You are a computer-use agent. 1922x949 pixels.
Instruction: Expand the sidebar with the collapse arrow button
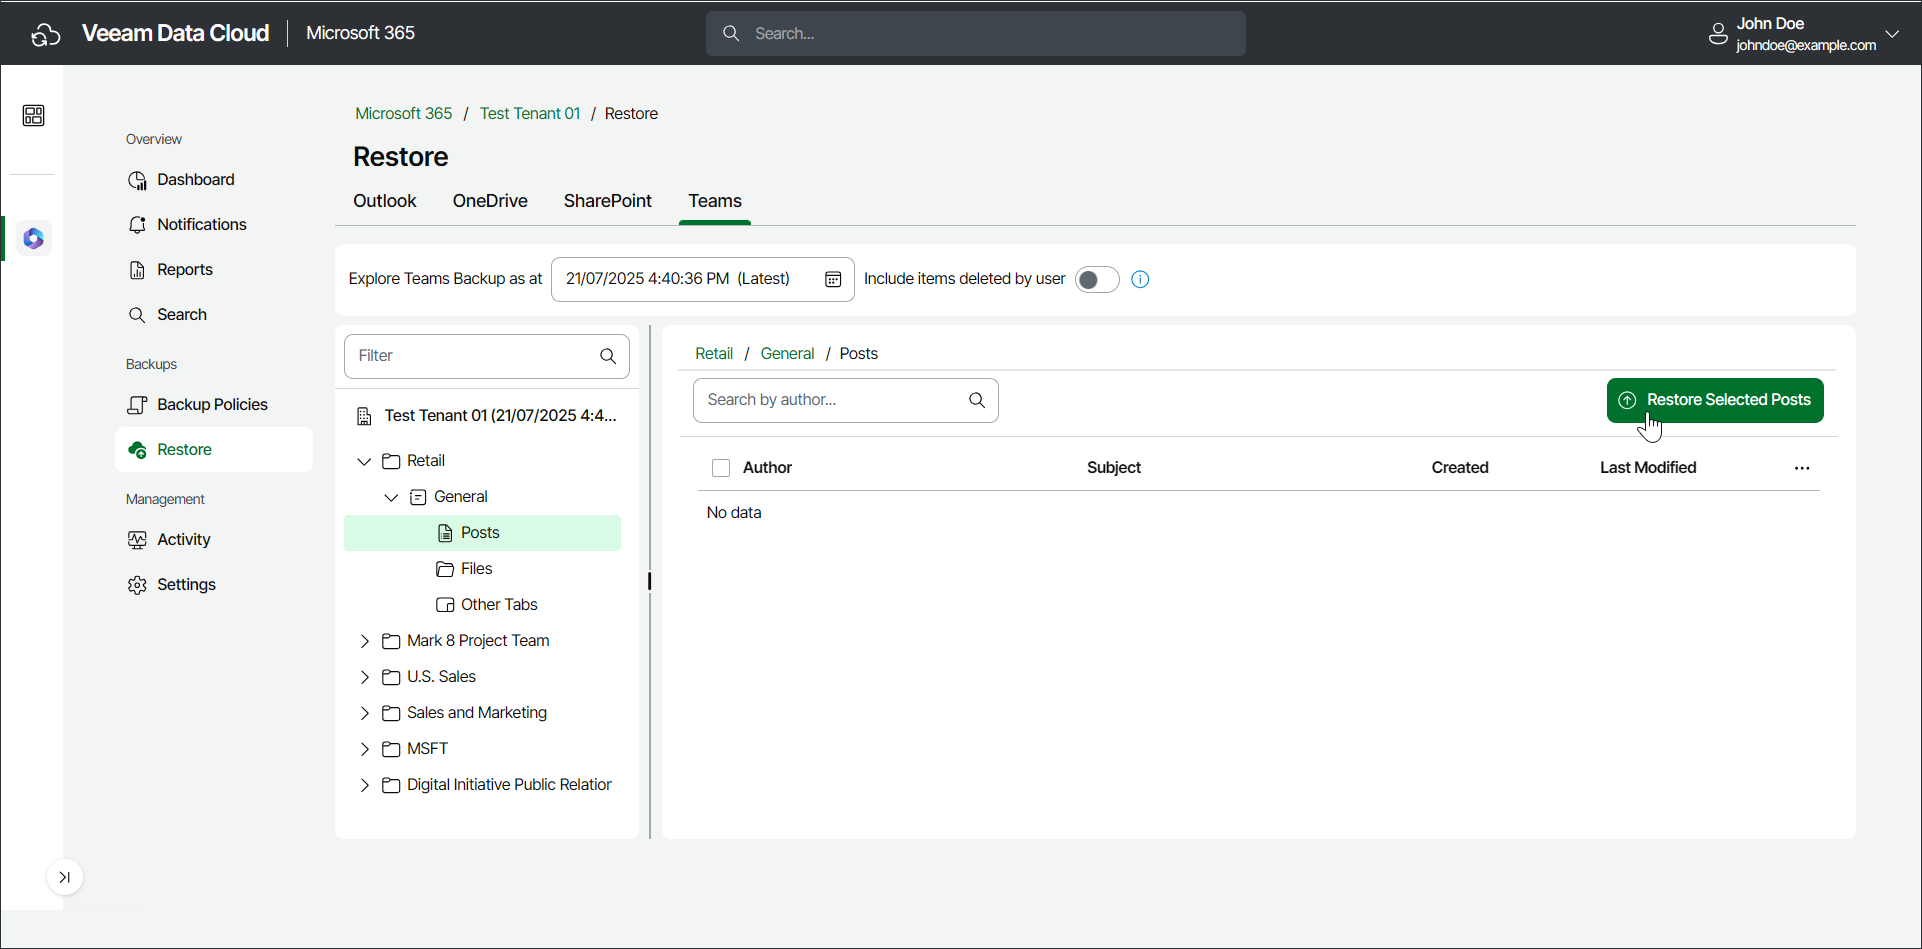[65, 878]
